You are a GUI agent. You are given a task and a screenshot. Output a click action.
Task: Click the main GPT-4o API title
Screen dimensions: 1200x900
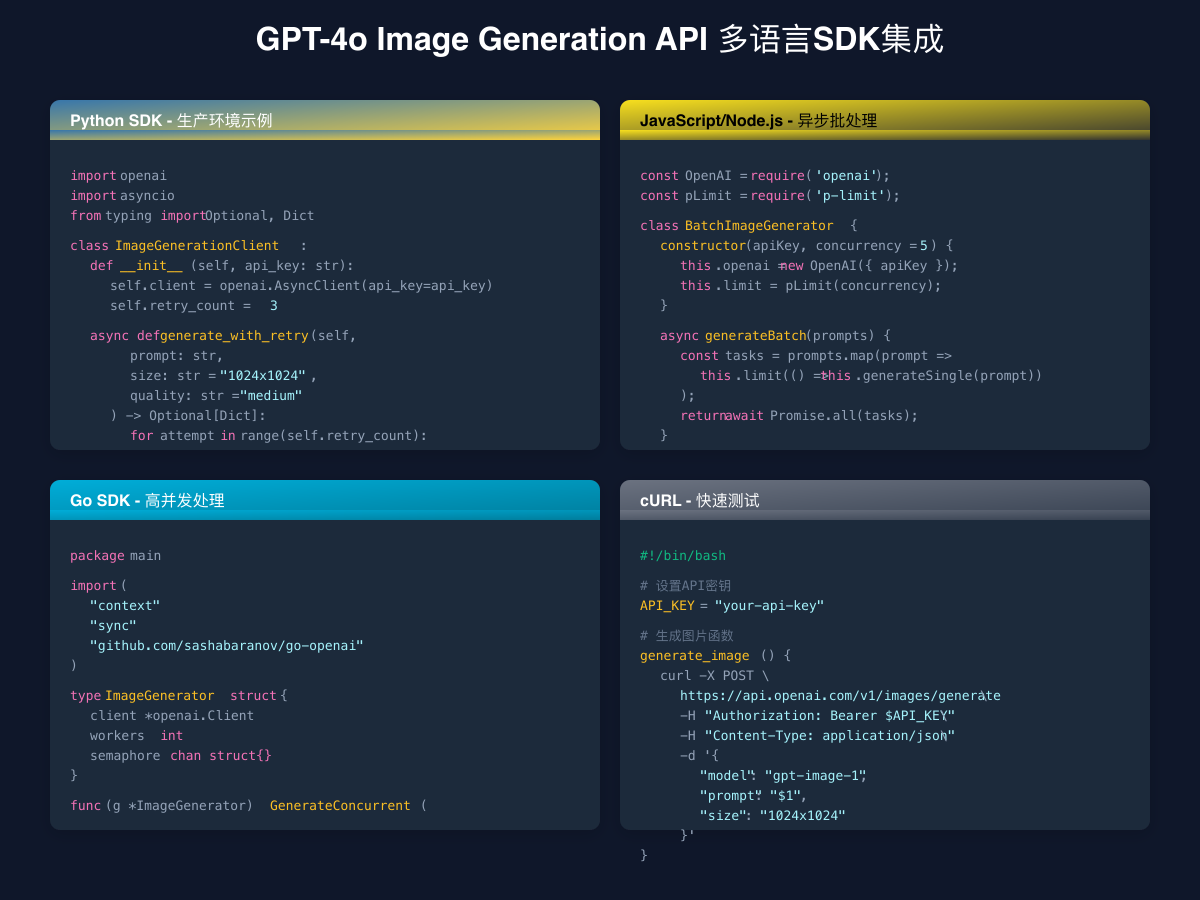[600, 40]
